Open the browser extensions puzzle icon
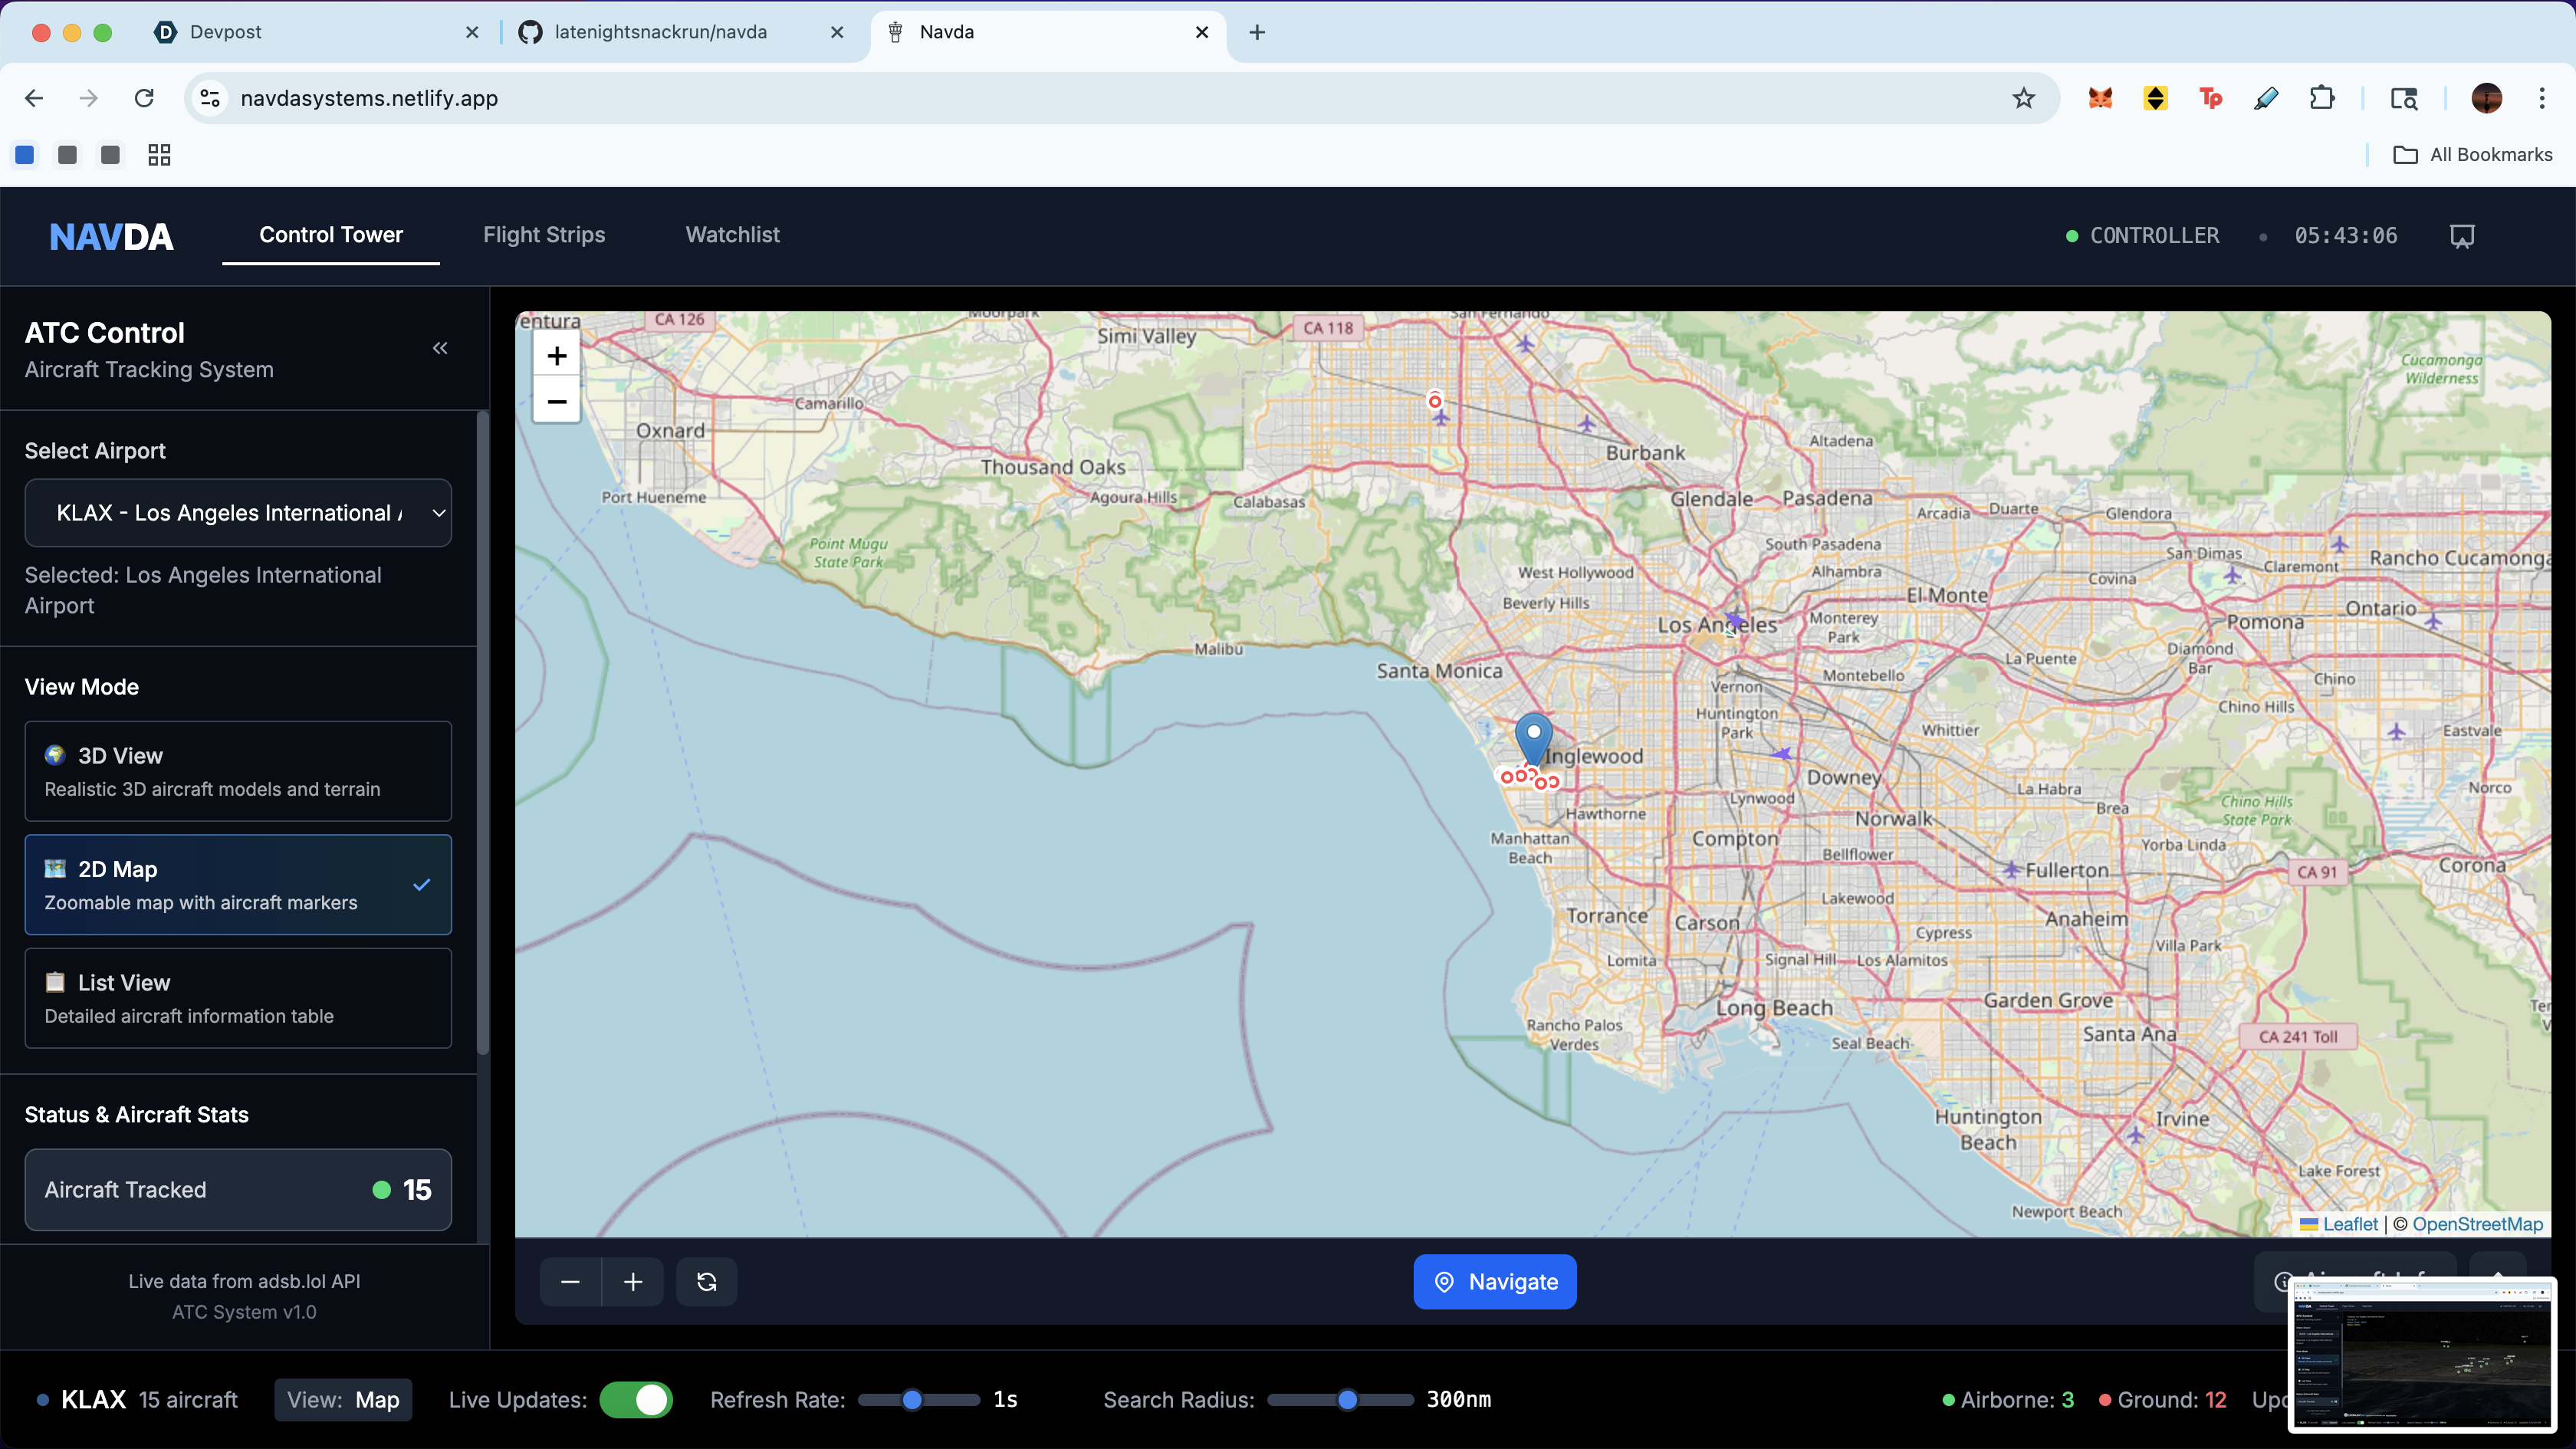 pyautogui.click(x=2322, y=98)
